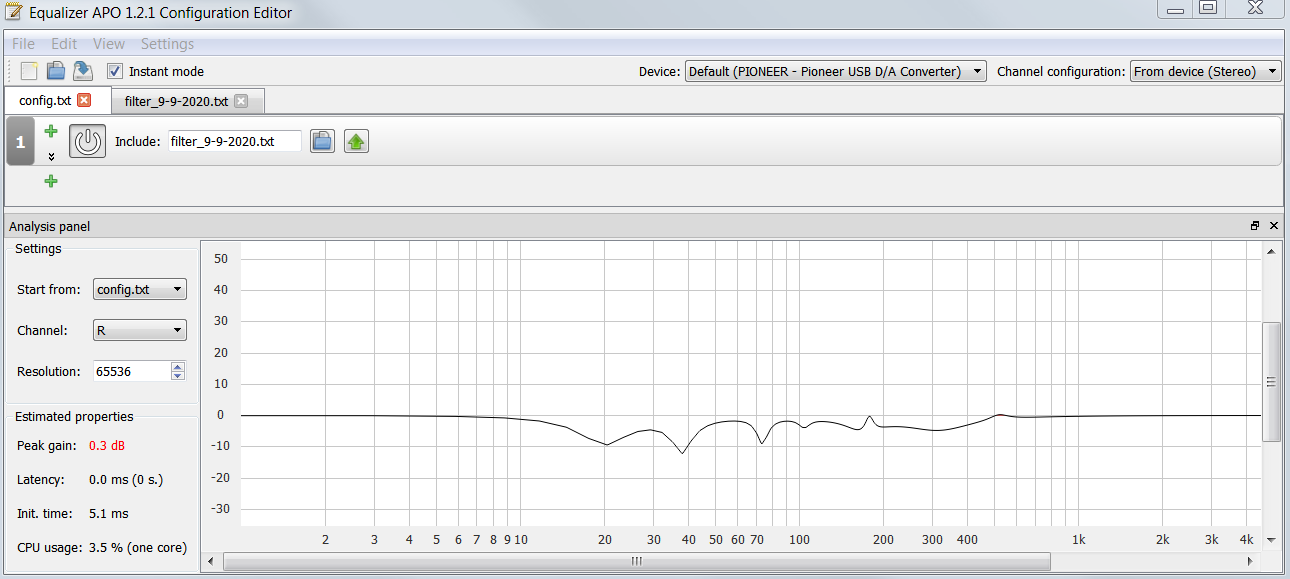Switch to the filter_9-9-2020.txt tab
The image size is (1290, 579).
tap(186, 101)
